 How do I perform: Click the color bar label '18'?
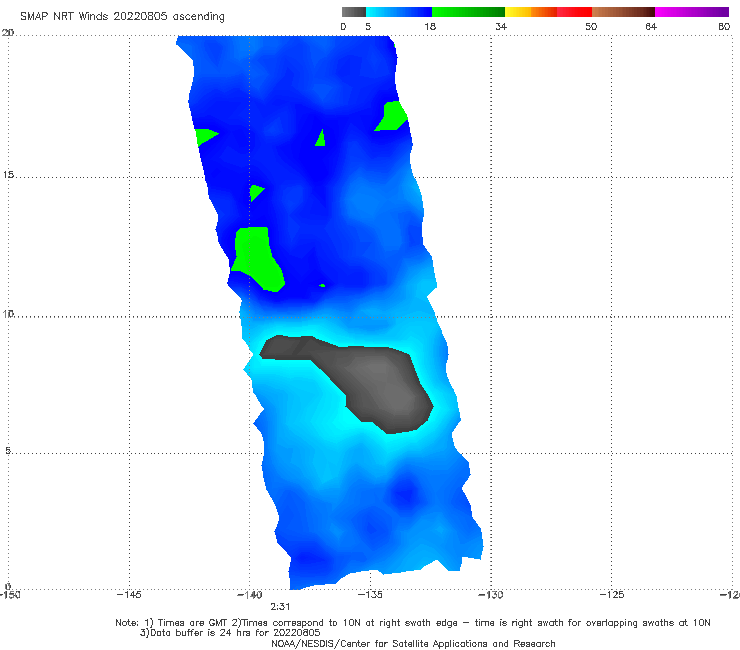coord(430,26)
